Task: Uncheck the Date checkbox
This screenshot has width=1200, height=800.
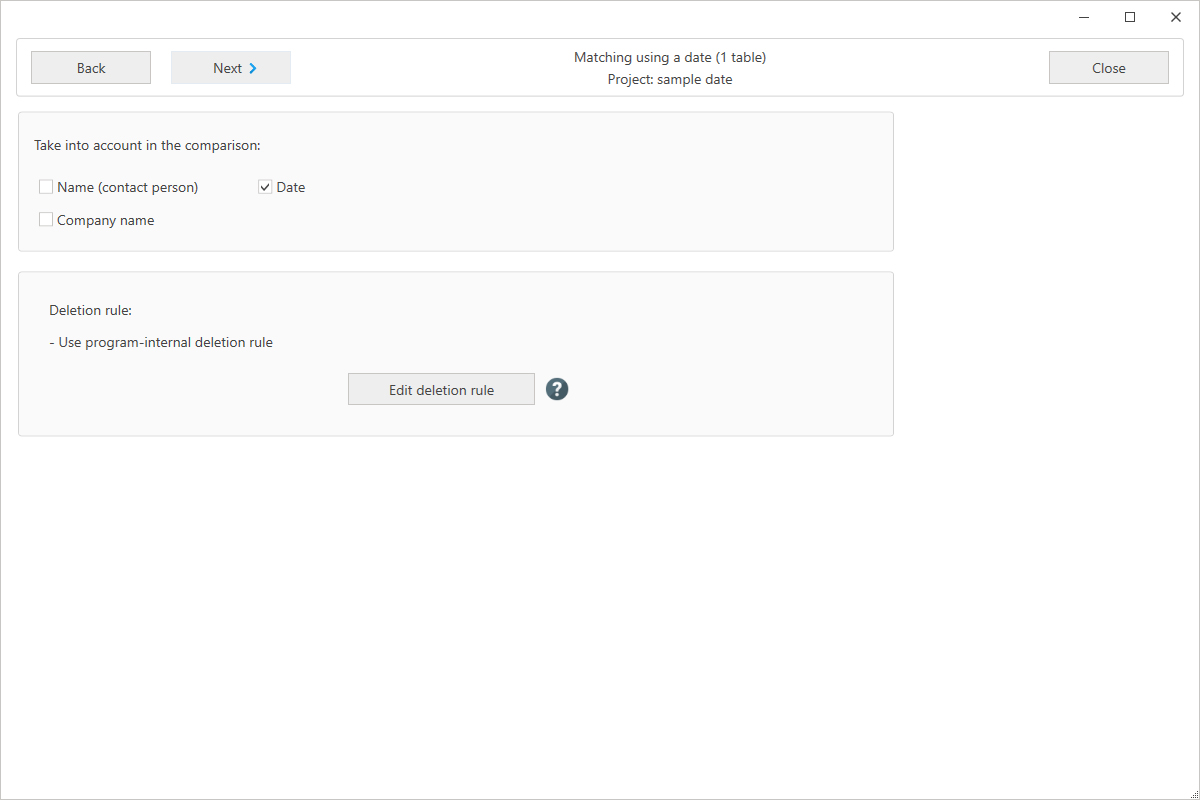Action: [265, 187]
